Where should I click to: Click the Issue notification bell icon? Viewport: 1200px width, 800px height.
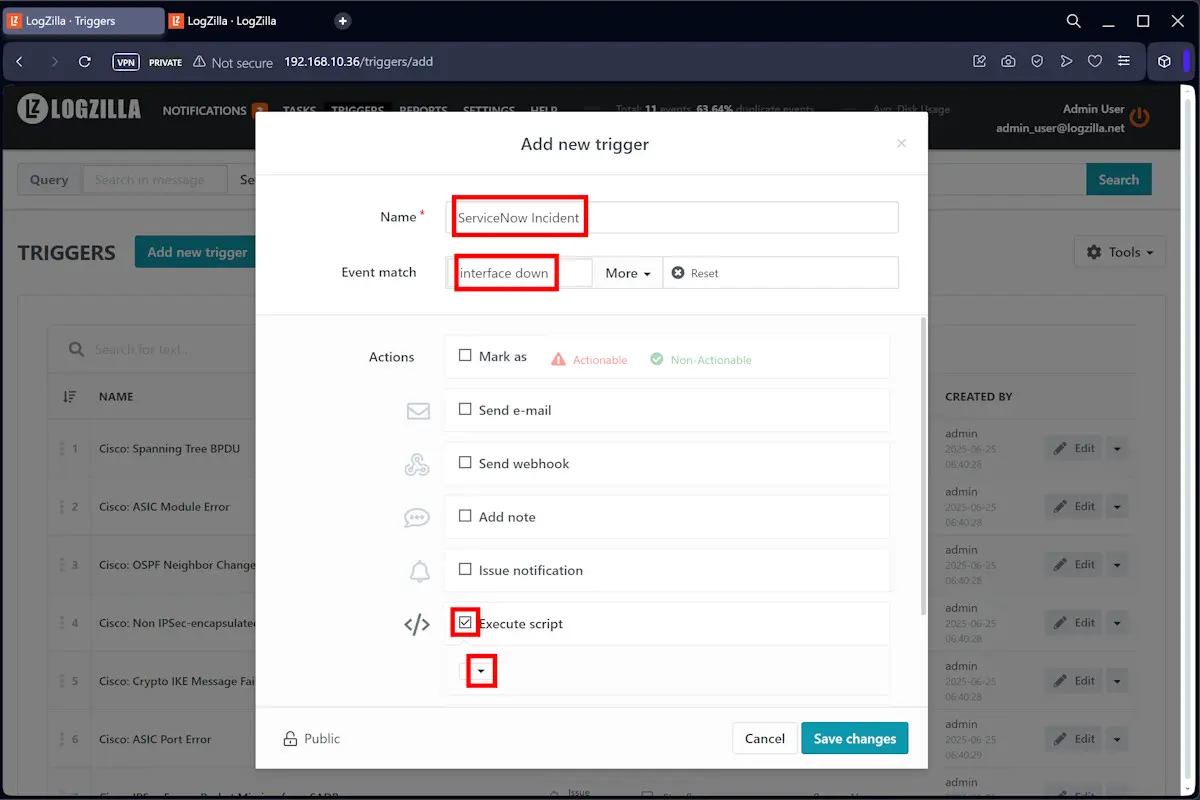point(418,571)
